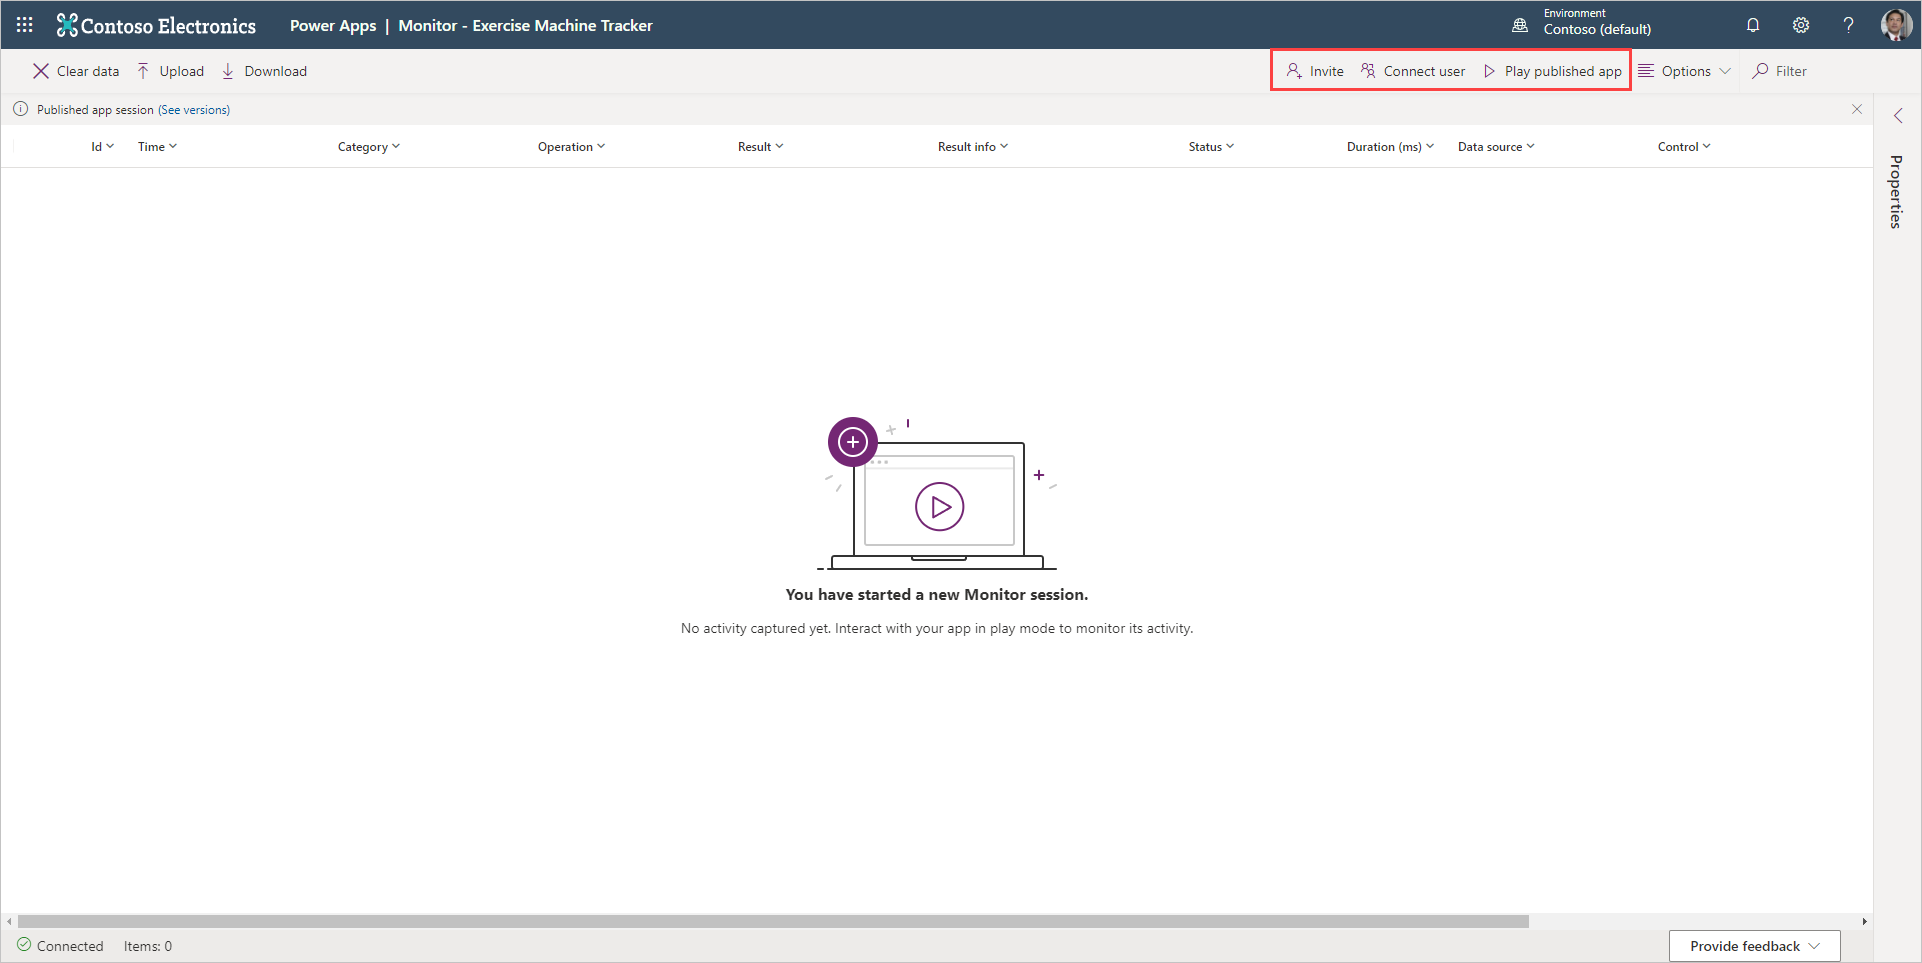Image resolution: width=1922 pixels, height=963 pixels.
Task: Open the Help menu
Action: tap(1849, 25)
